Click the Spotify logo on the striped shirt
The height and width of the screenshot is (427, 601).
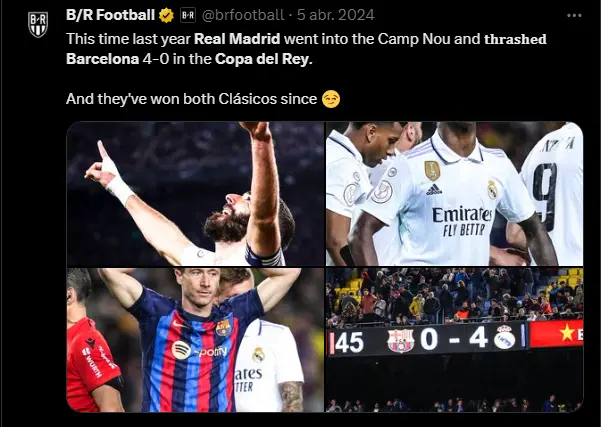[x=181, y=350]
